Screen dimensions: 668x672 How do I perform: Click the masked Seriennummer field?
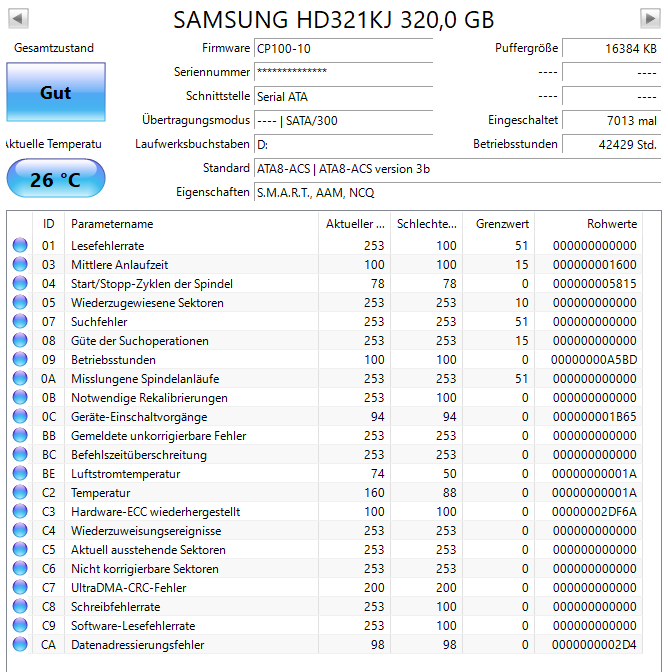click(344, 72)
